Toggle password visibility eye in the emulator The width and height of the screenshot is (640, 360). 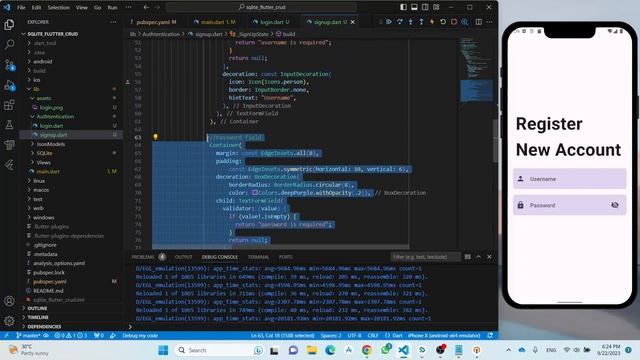pyautogui.click(x=615, y=205)
